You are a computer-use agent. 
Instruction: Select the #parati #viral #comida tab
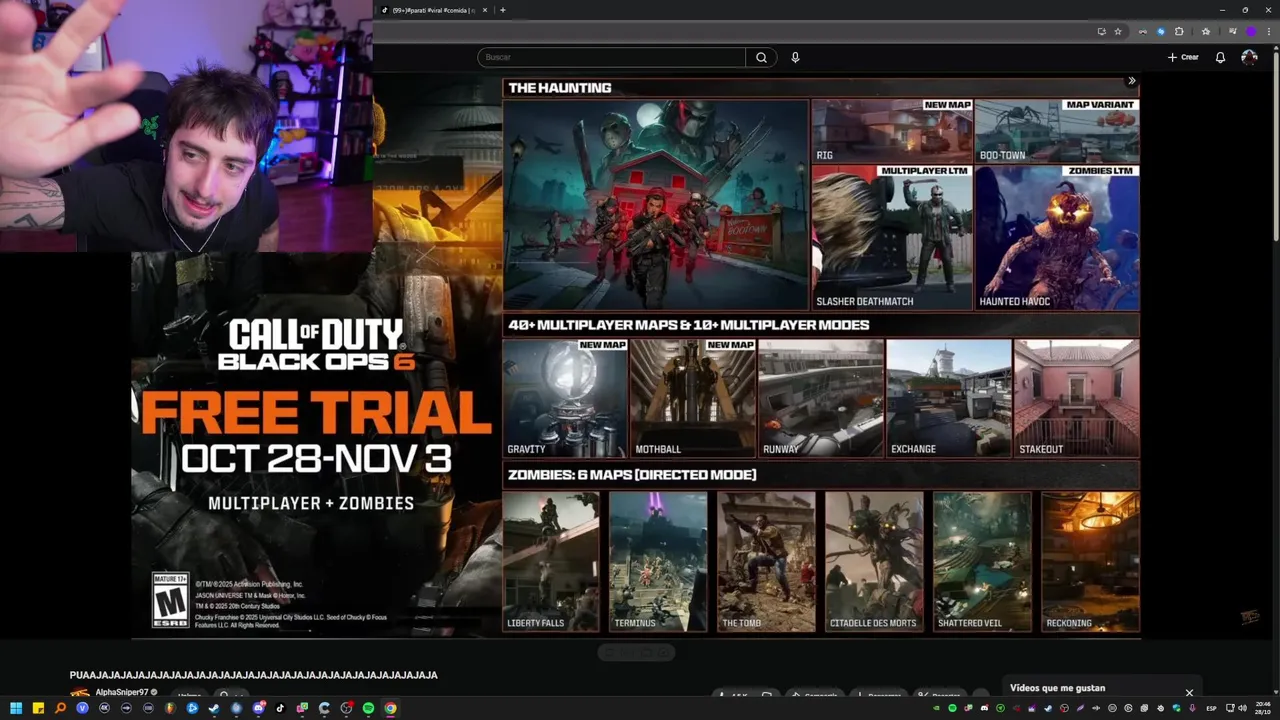(x=434, y=10)
